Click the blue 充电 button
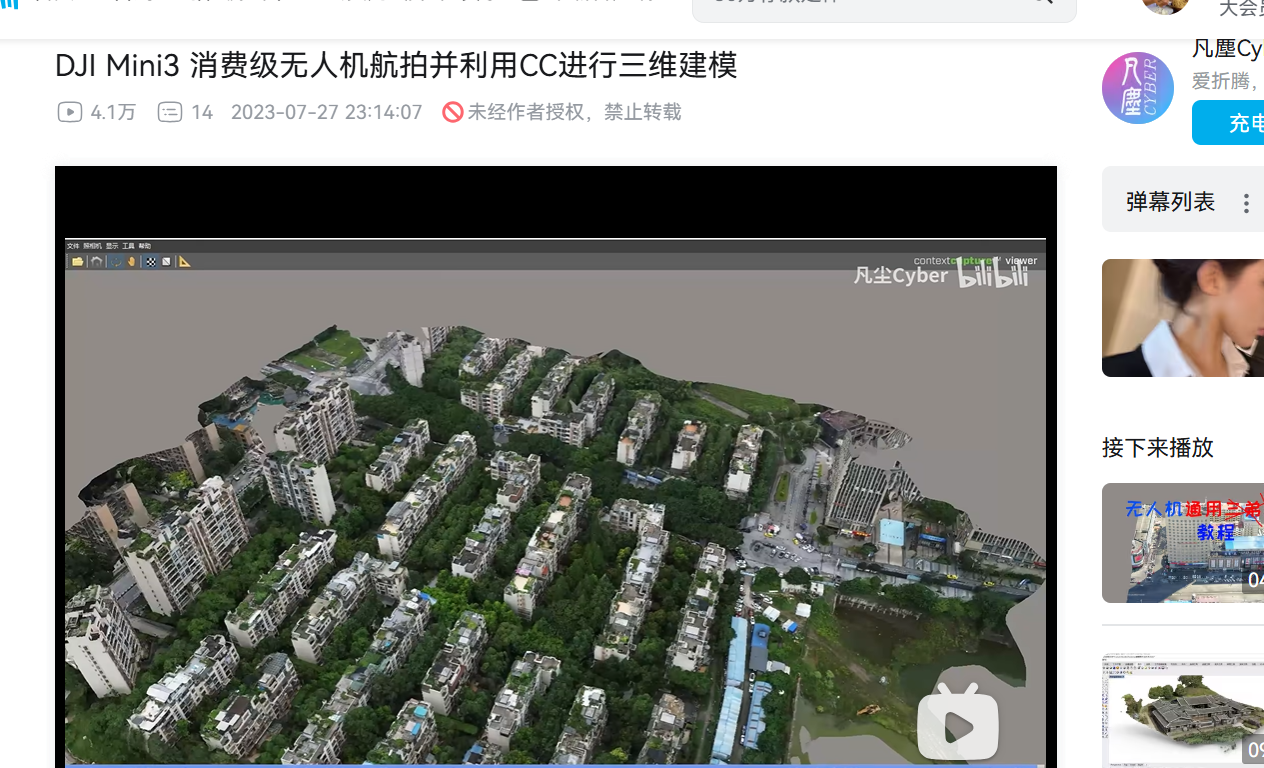This screenshot has height=768, width=1264. 1228,123
